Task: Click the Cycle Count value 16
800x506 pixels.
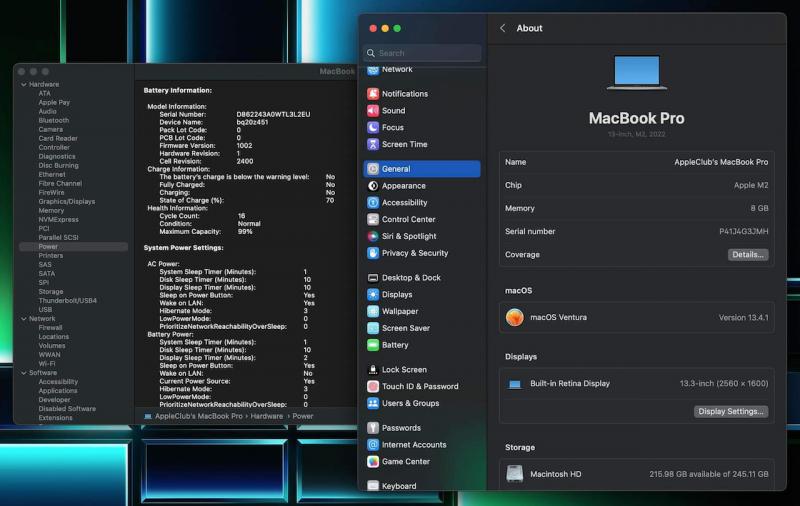Action: click(x=241, y=216)
